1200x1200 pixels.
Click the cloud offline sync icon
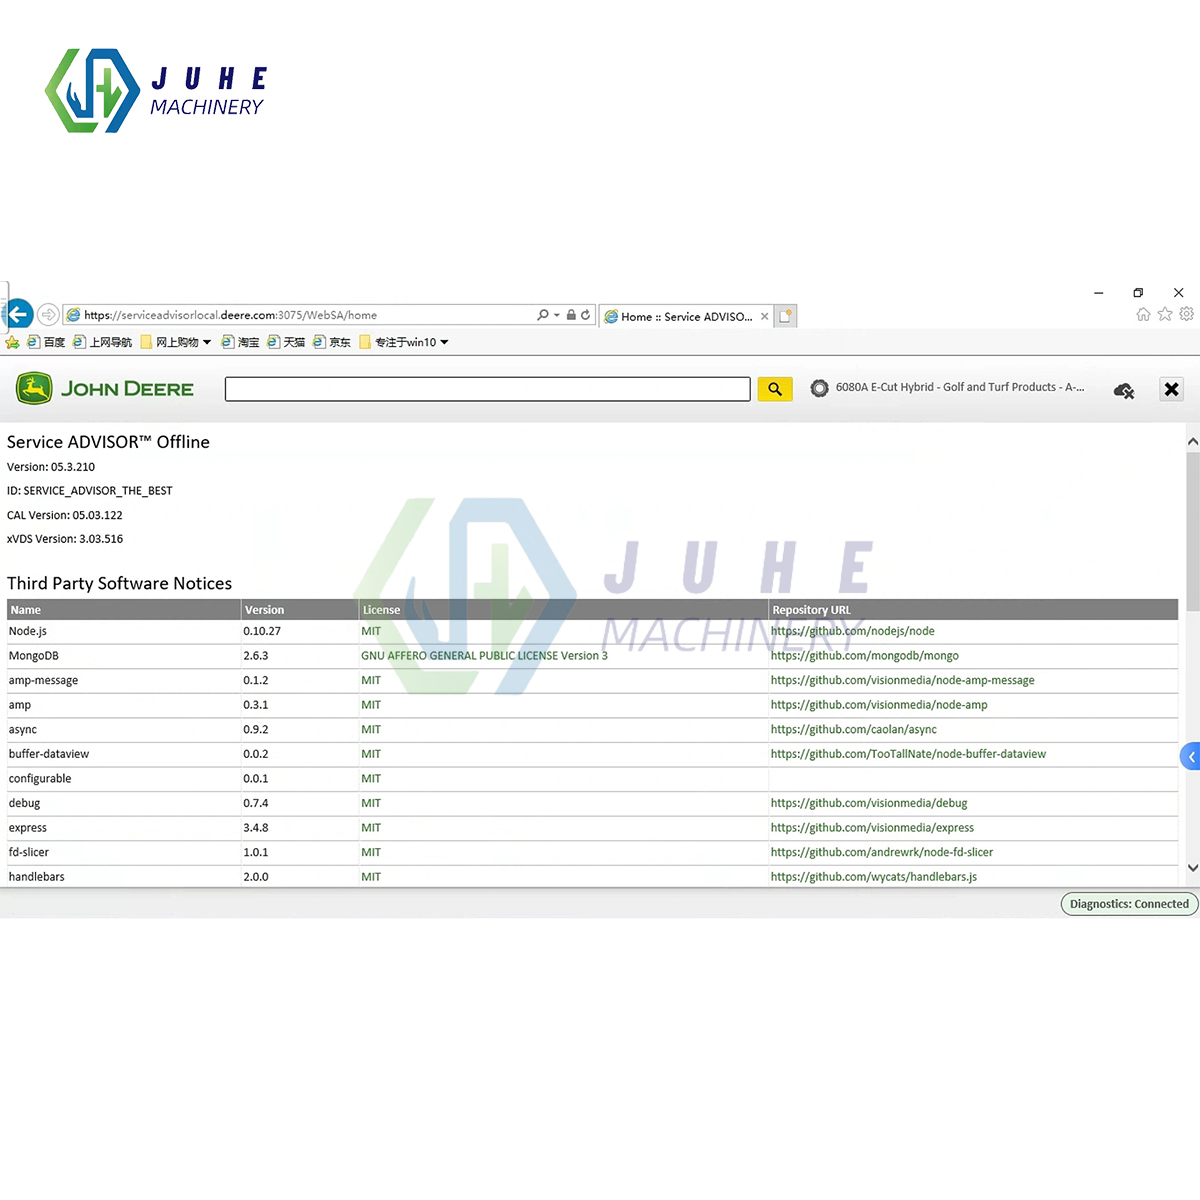pyautogui.click(x=1123, y=390)
